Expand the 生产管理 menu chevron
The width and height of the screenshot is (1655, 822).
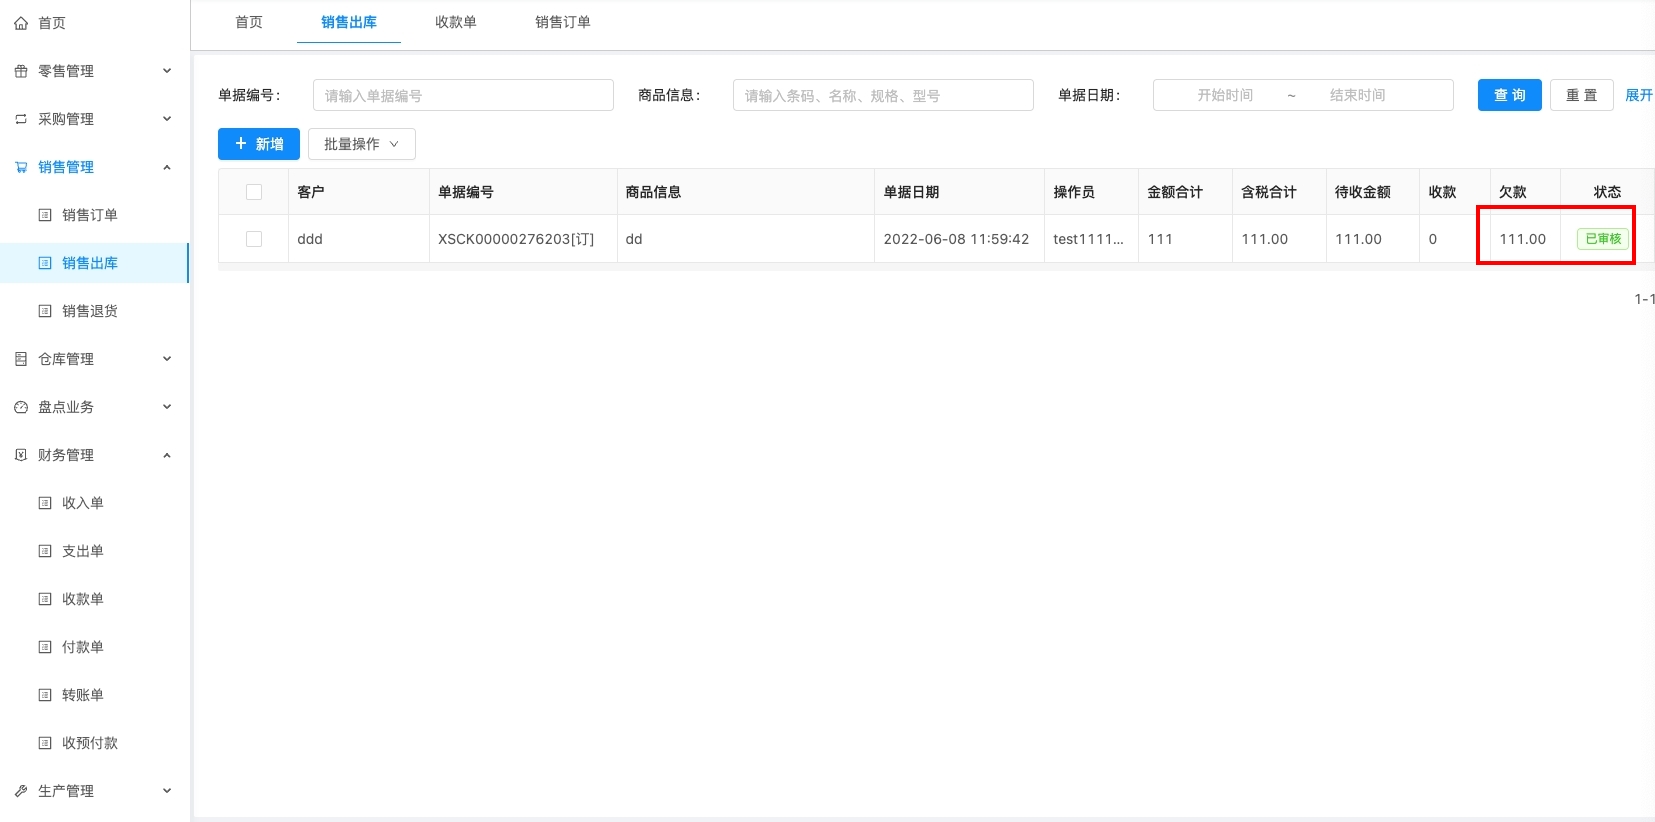coord(167,791)
